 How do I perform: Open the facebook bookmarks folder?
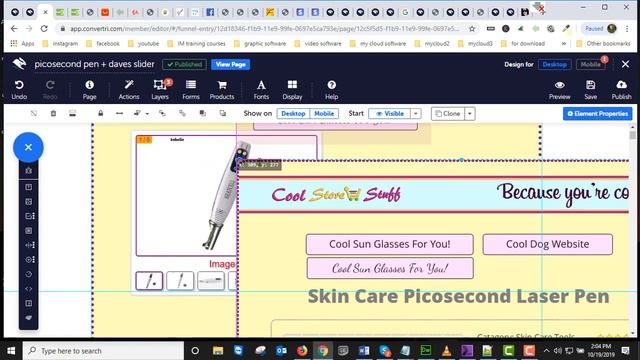[103, 43]
